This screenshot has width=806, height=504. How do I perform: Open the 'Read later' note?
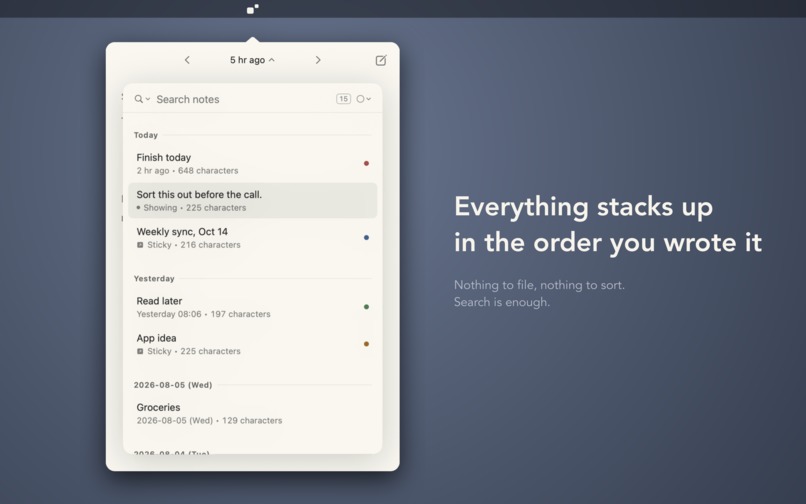252,307
